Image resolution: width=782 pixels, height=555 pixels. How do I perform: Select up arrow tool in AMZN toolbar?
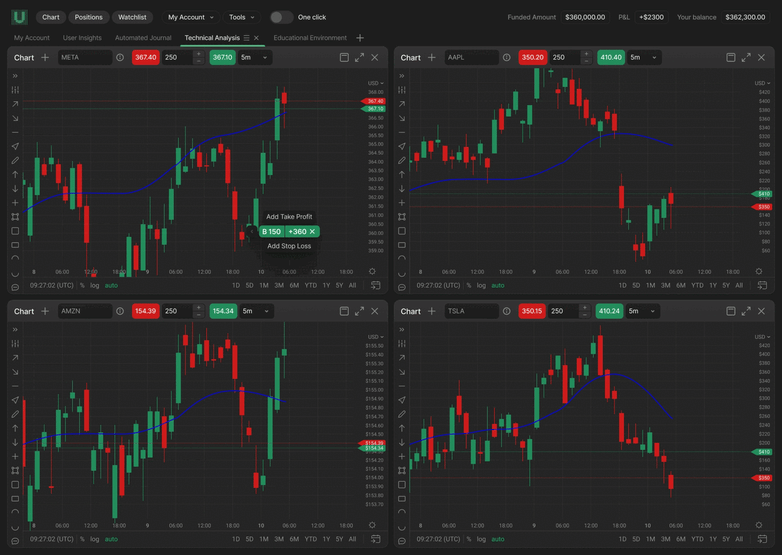tap(15, 428)
